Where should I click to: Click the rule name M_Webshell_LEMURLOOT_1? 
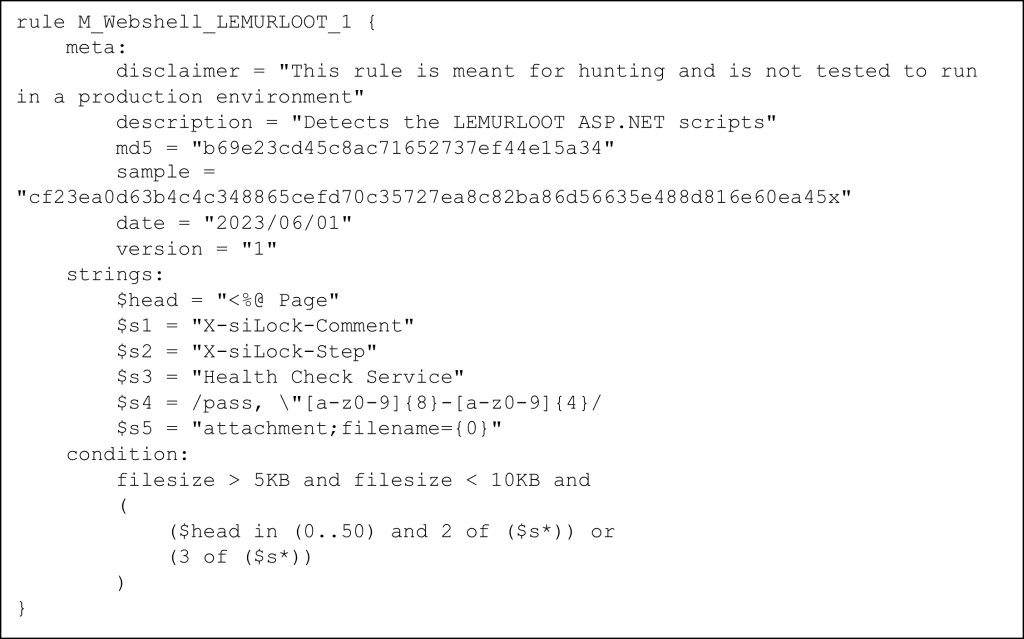pos(214,22)
